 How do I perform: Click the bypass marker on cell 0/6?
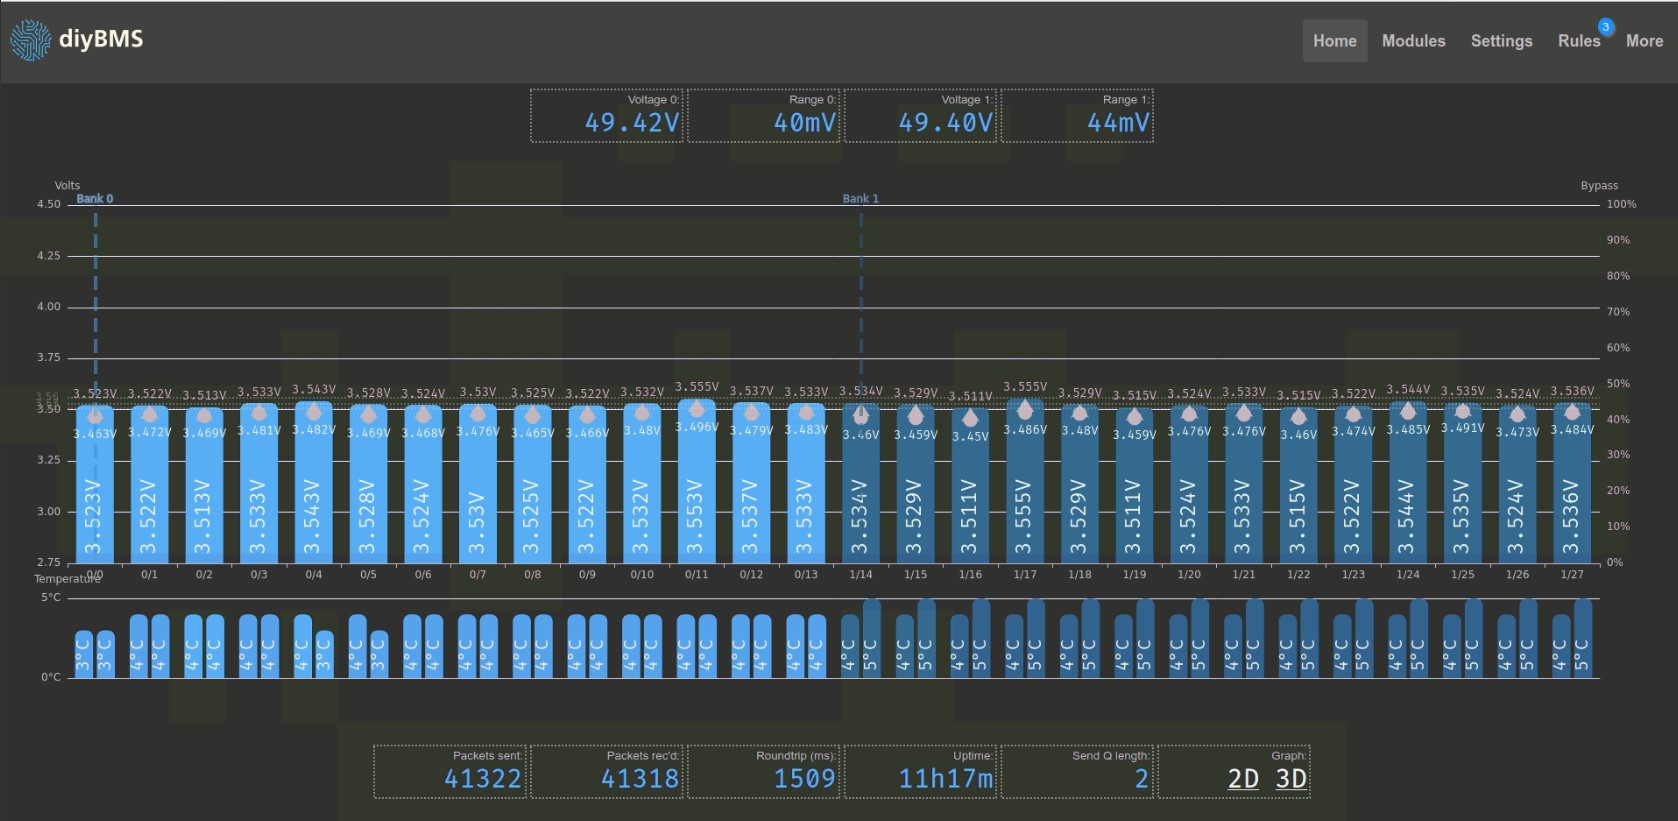(x=423, y=415)
